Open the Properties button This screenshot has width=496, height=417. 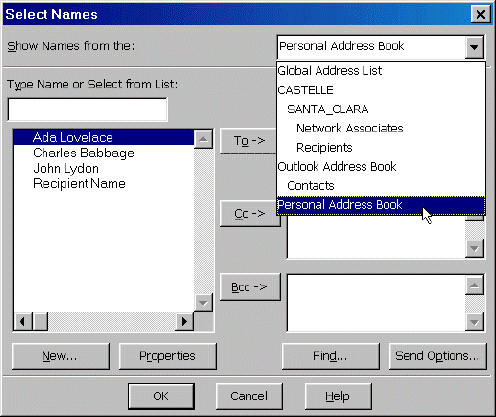[x=168, y=356]
